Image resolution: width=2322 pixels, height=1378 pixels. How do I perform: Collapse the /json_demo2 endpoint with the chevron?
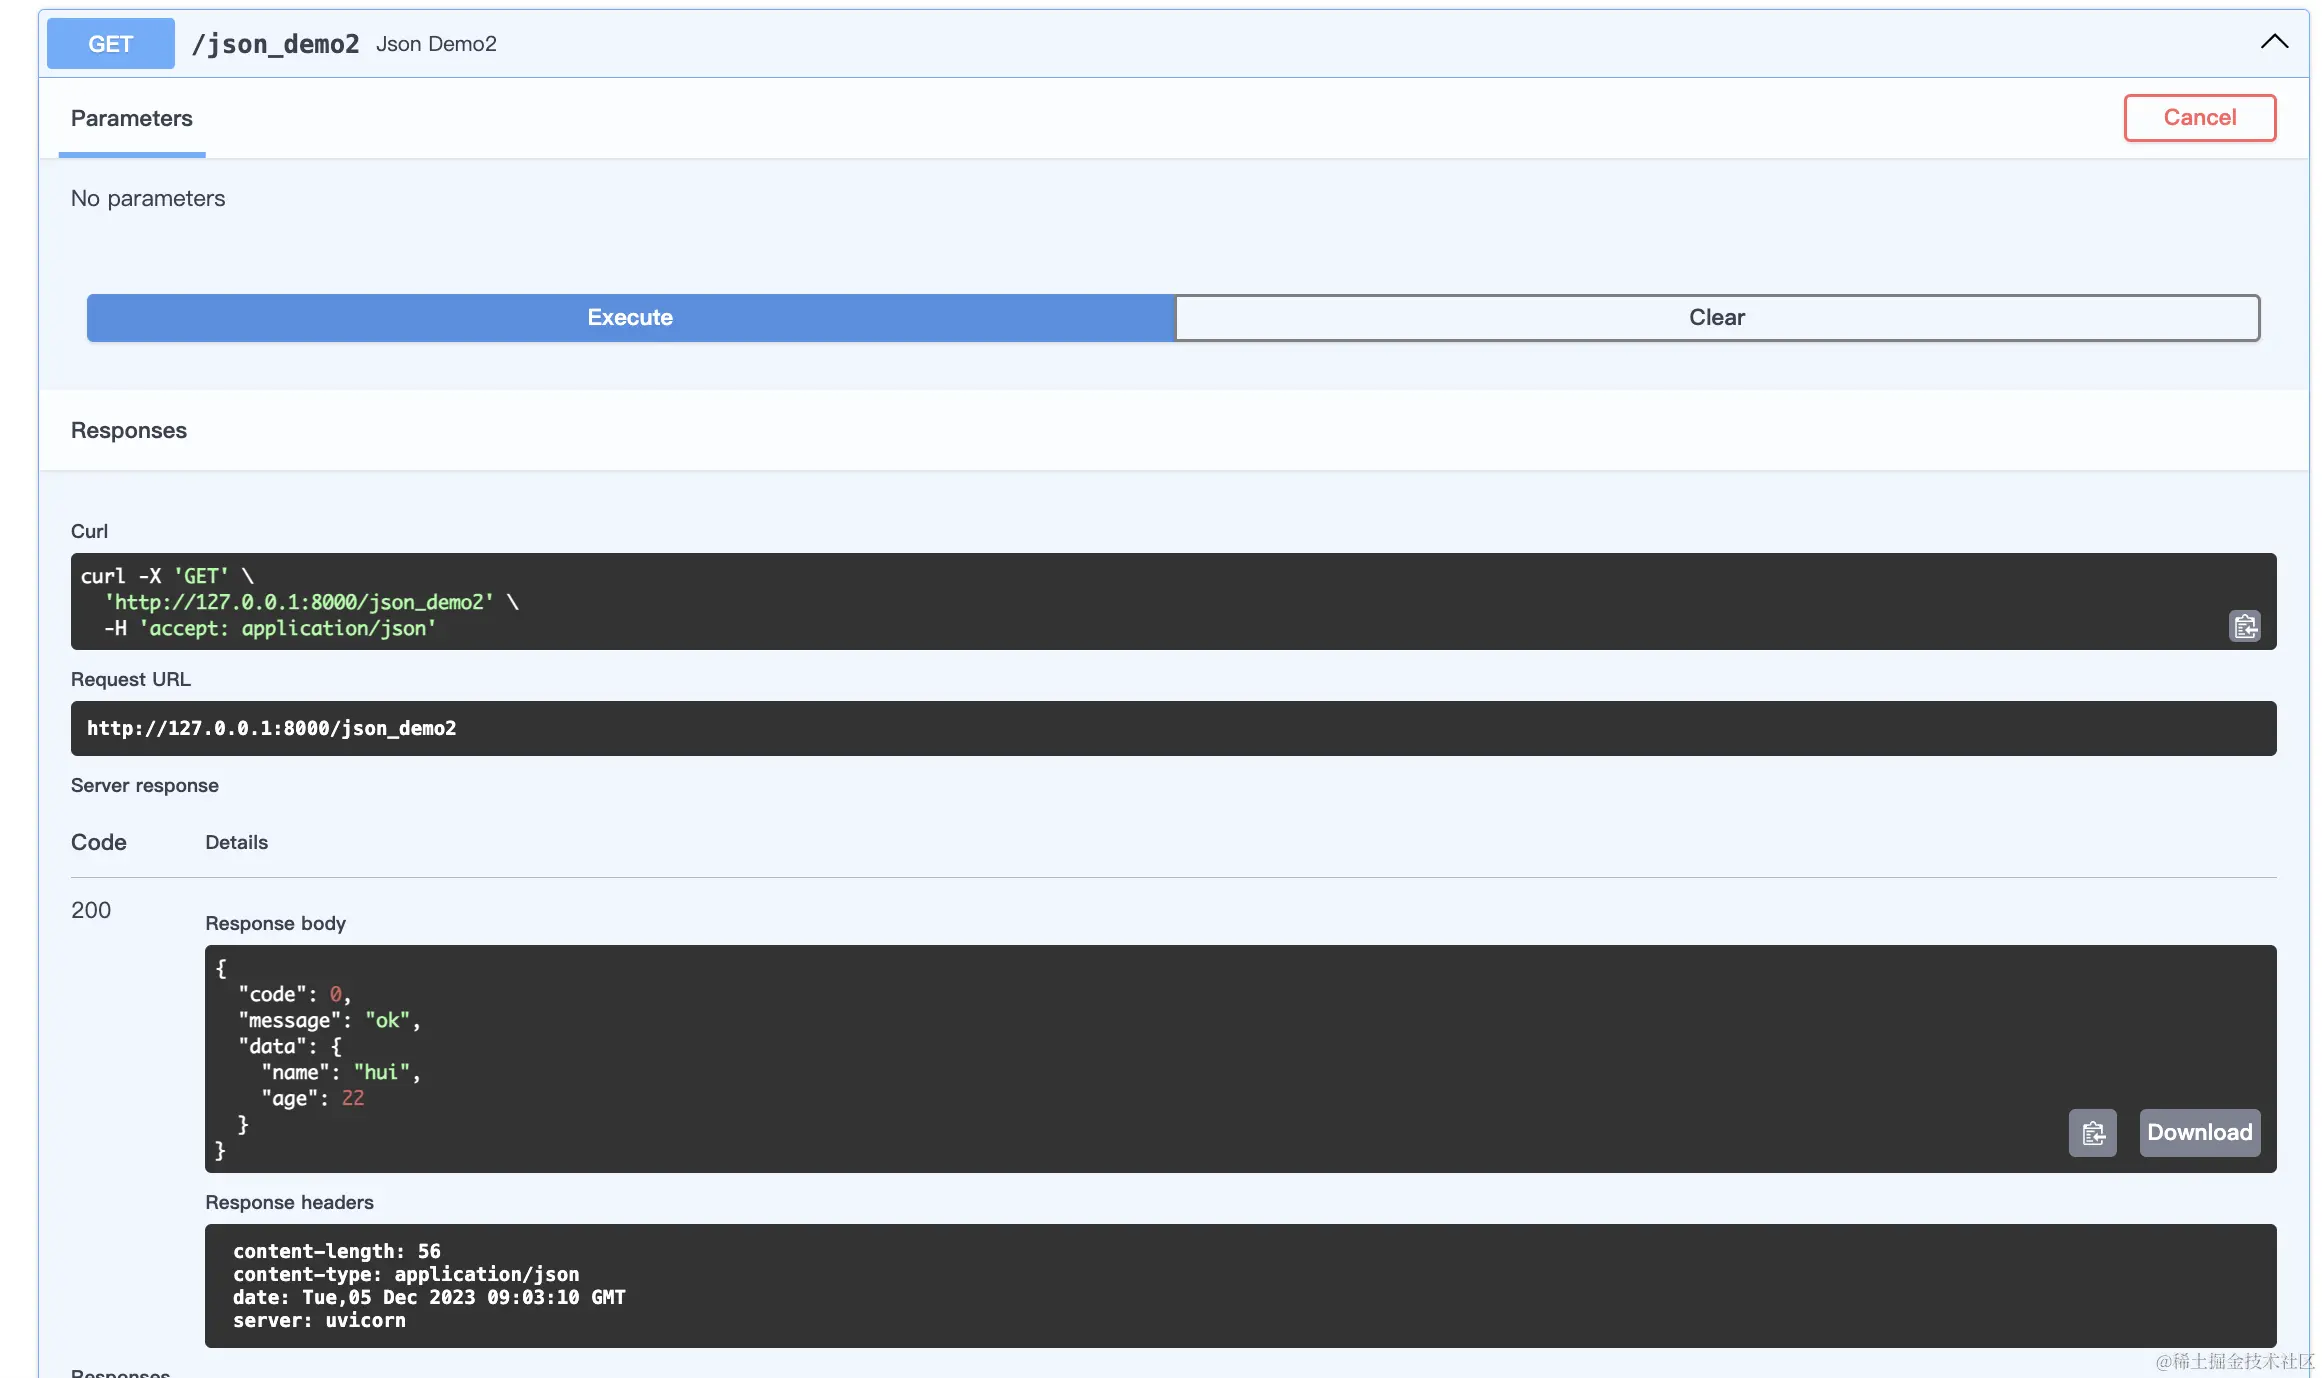pos(2274,41)
